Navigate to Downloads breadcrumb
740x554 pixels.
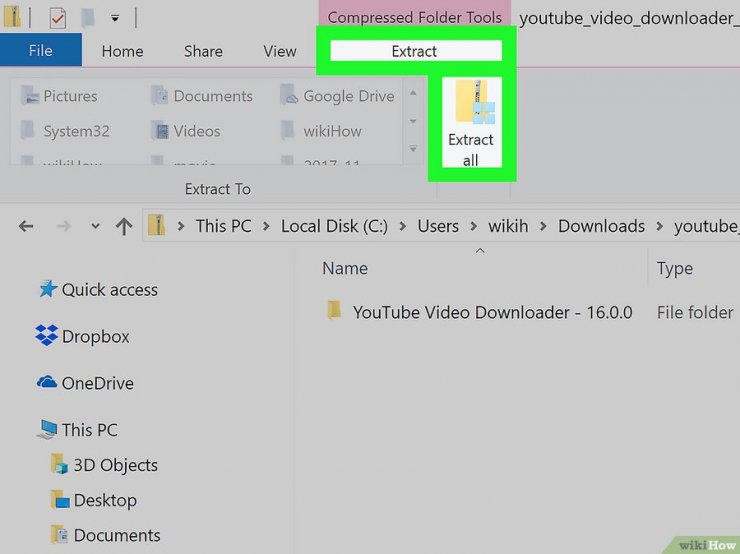(x=601, y=226)
